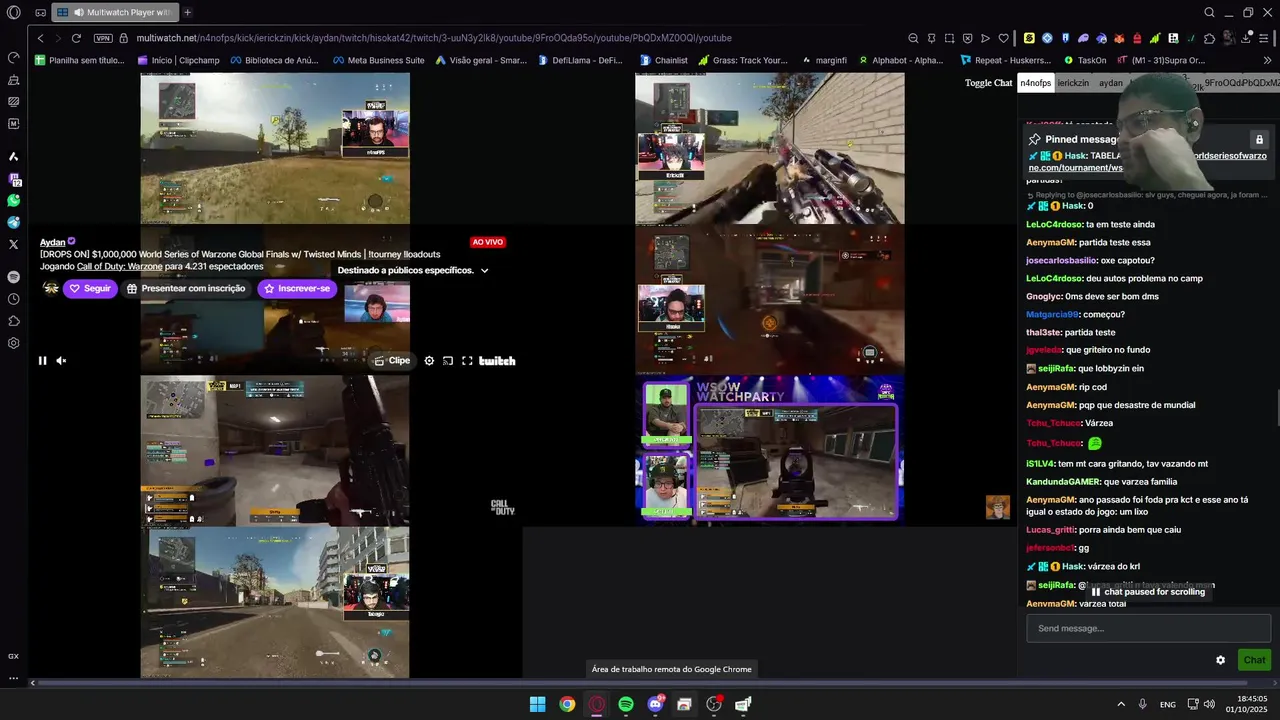Click Toggle Chat
Viewport: 1280px width, 720px height.
click(x=988, y=83)
